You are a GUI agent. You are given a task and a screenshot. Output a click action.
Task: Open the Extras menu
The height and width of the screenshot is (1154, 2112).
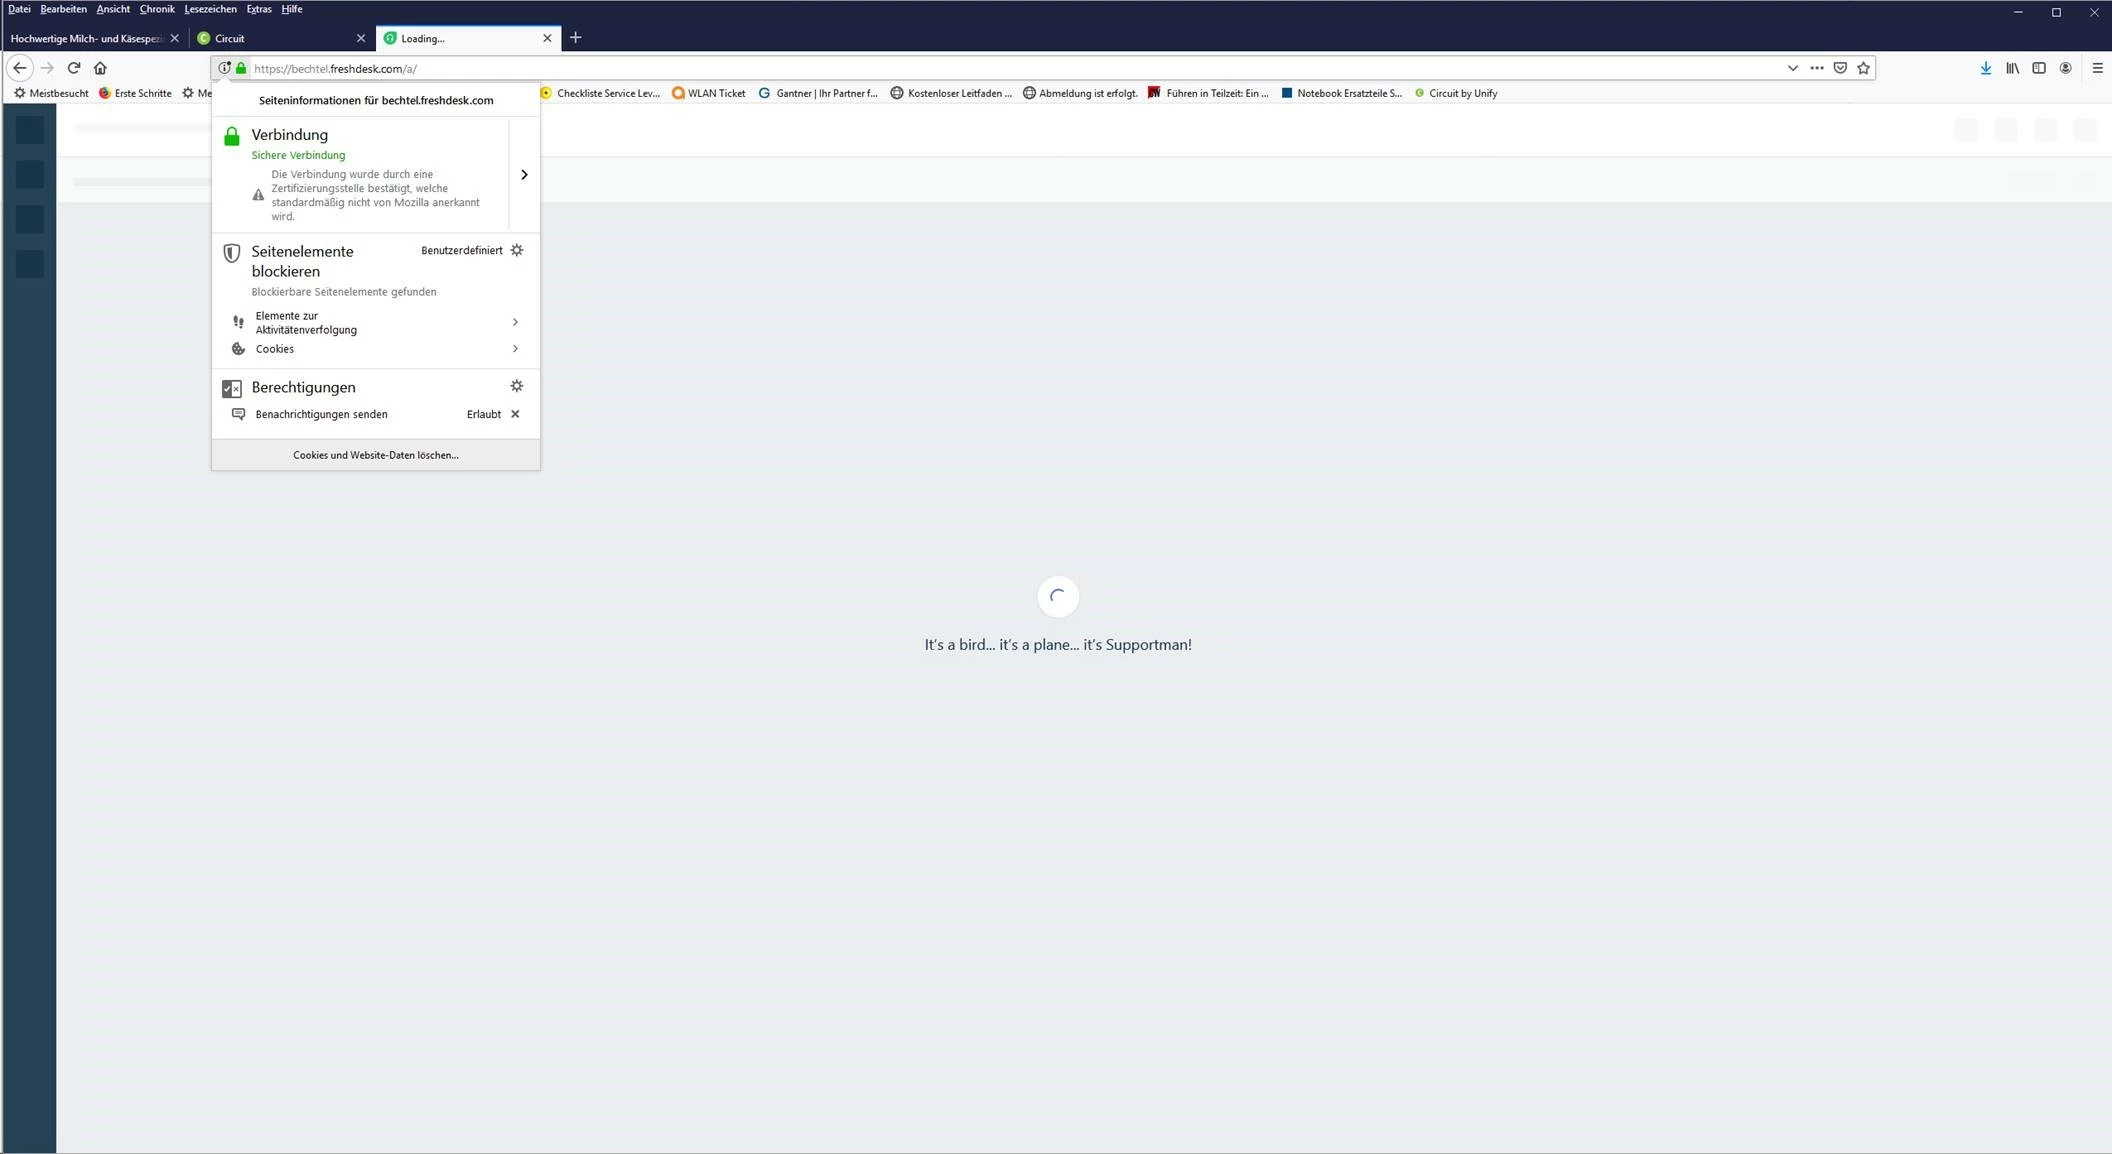pyautogui.click(x=259, y=9)
